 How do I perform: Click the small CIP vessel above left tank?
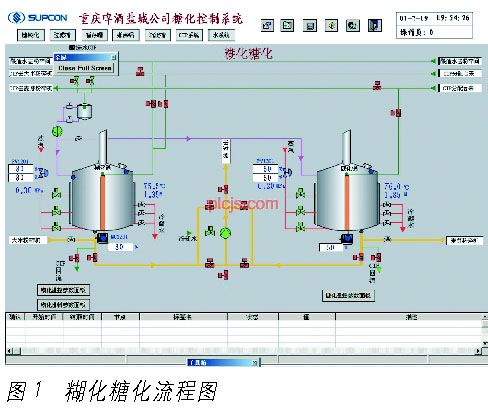[x=84, y=111]
